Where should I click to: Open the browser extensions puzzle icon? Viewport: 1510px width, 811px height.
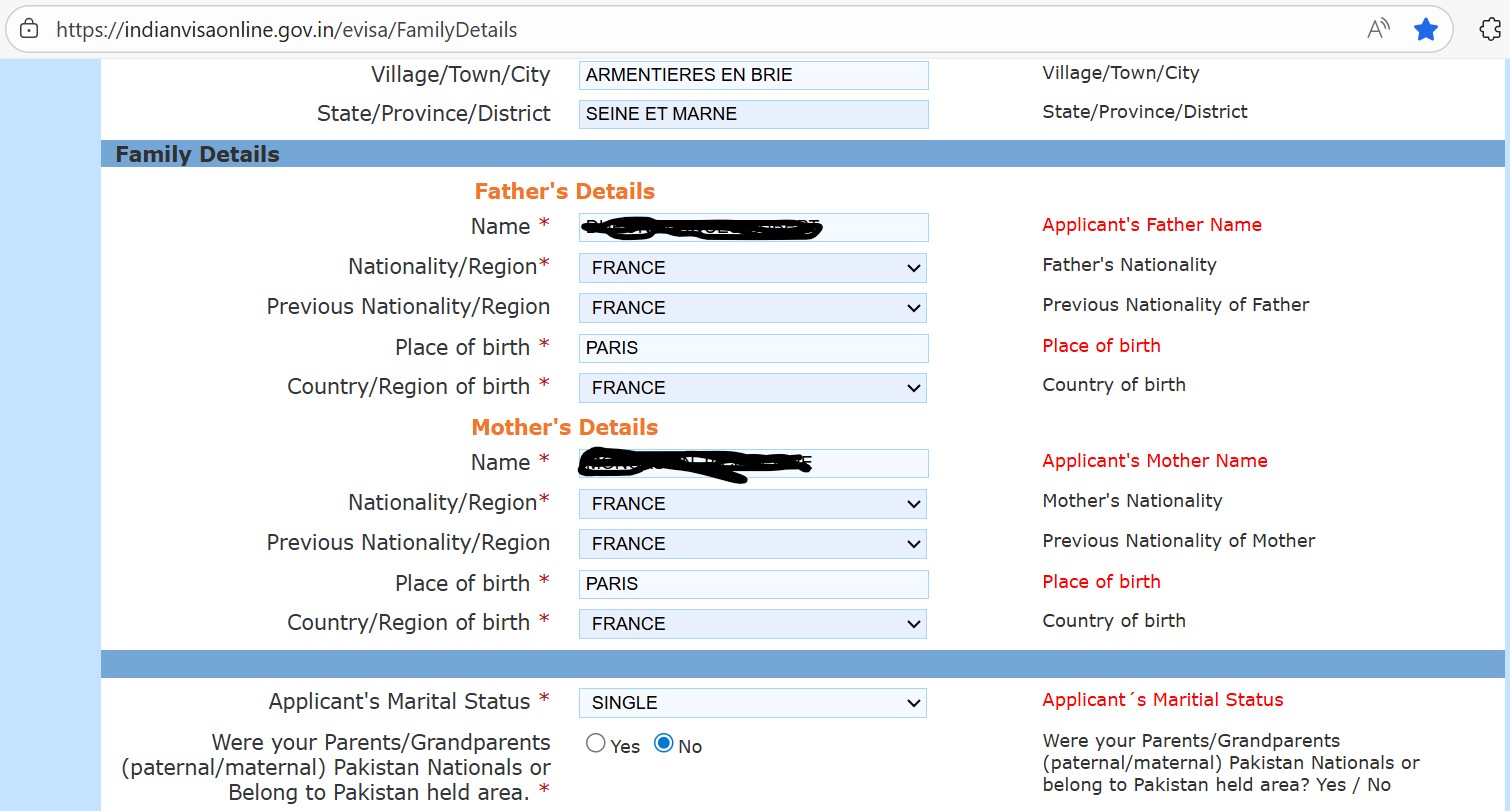tap(1489, 29)
